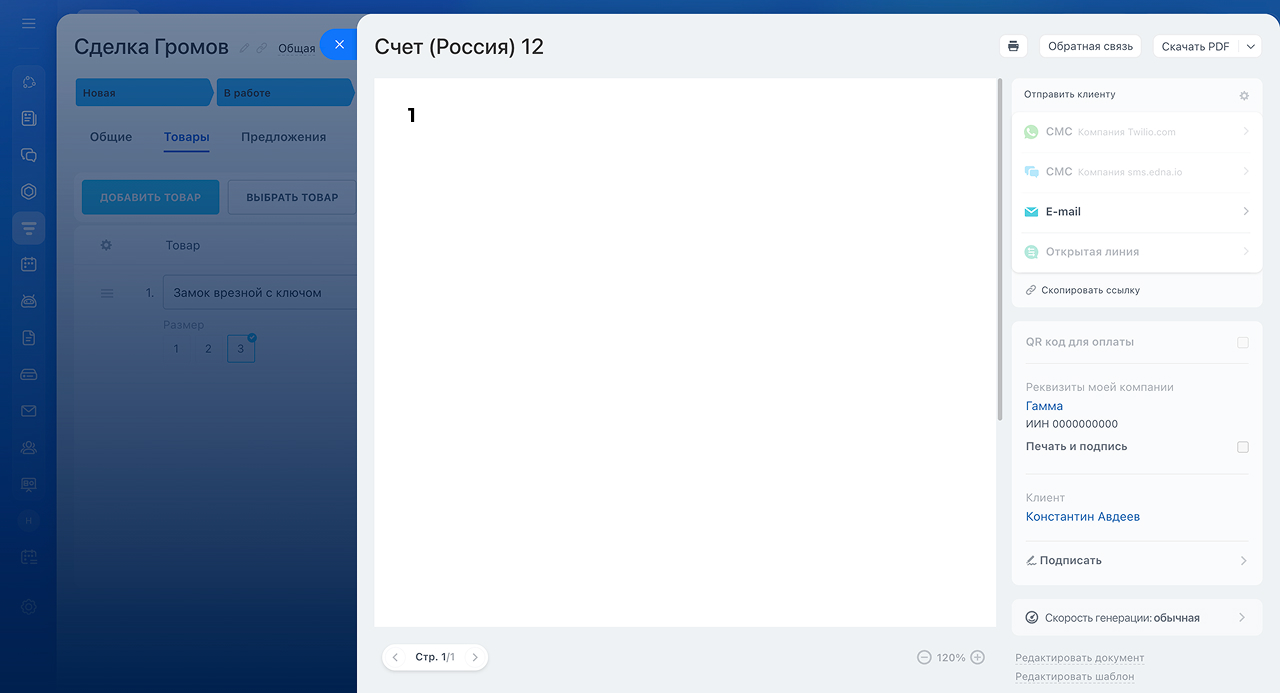The height and width of the screenshot is (693, 1280).
Task: Toggle Печать и подпись checkbox
Action: [x=1243, y=447]
